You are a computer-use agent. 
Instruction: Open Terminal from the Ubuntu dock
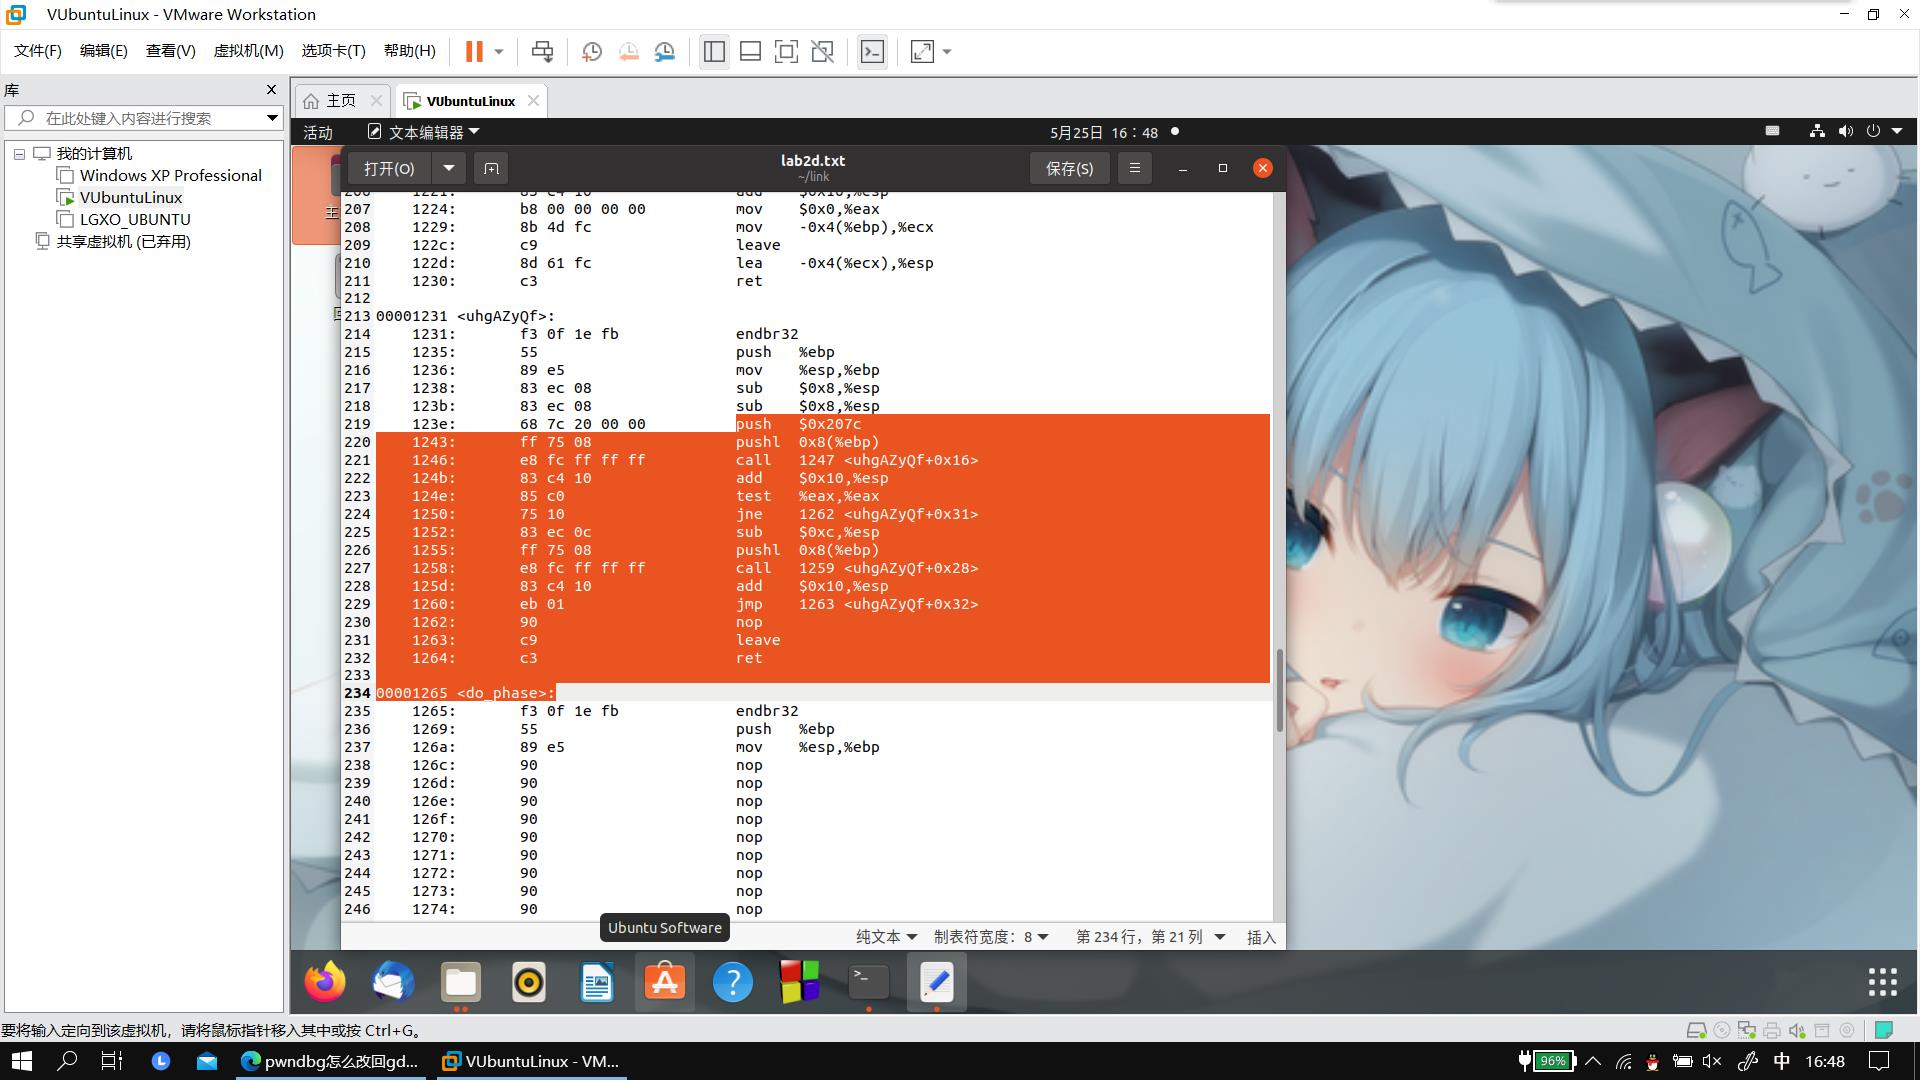[x=869, y=982]
